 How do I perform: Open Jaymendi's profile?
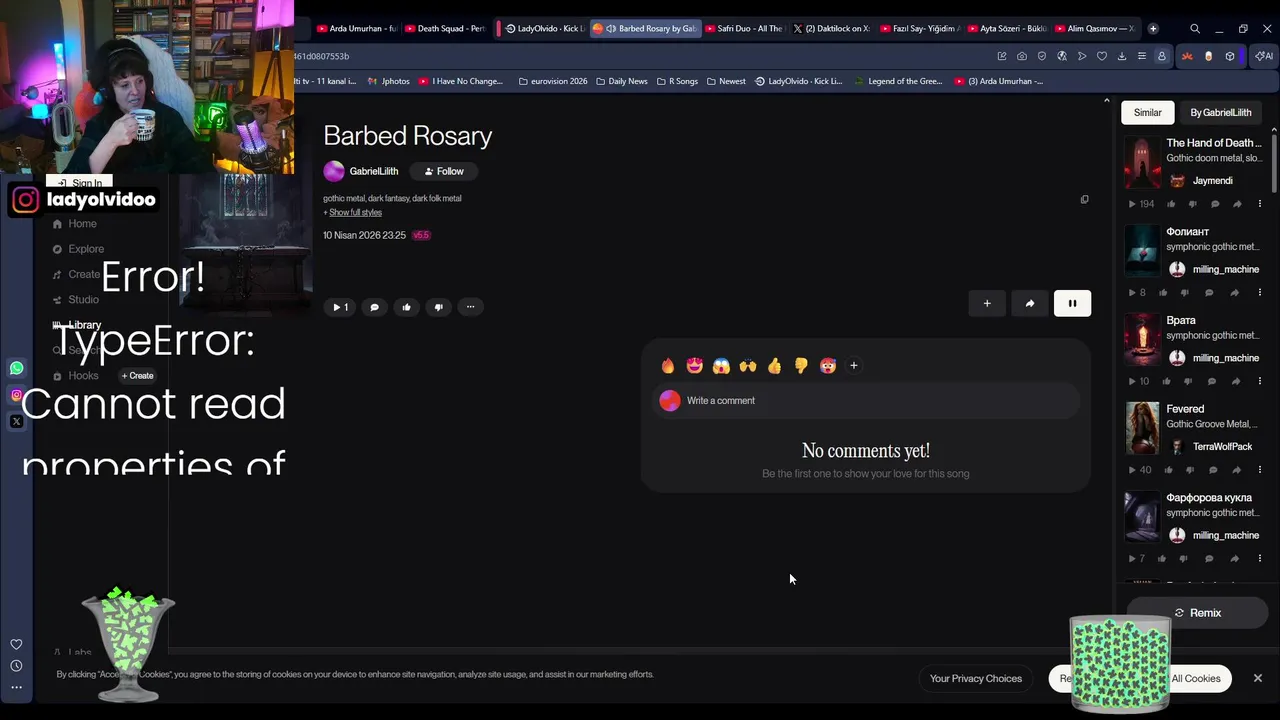[x=1212, y=181]
